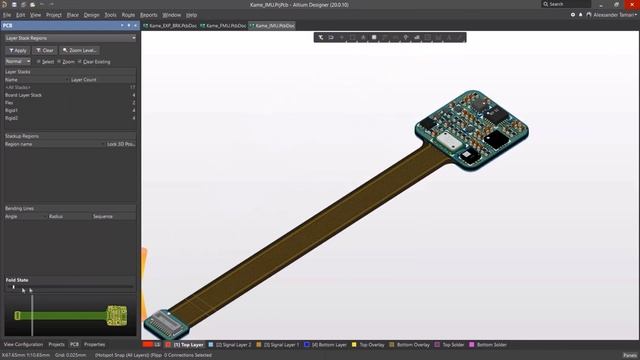The height and width of the screenshot is (360, 640).
Task: Click the magnifier icon in the search box
Action: [546, 4]
